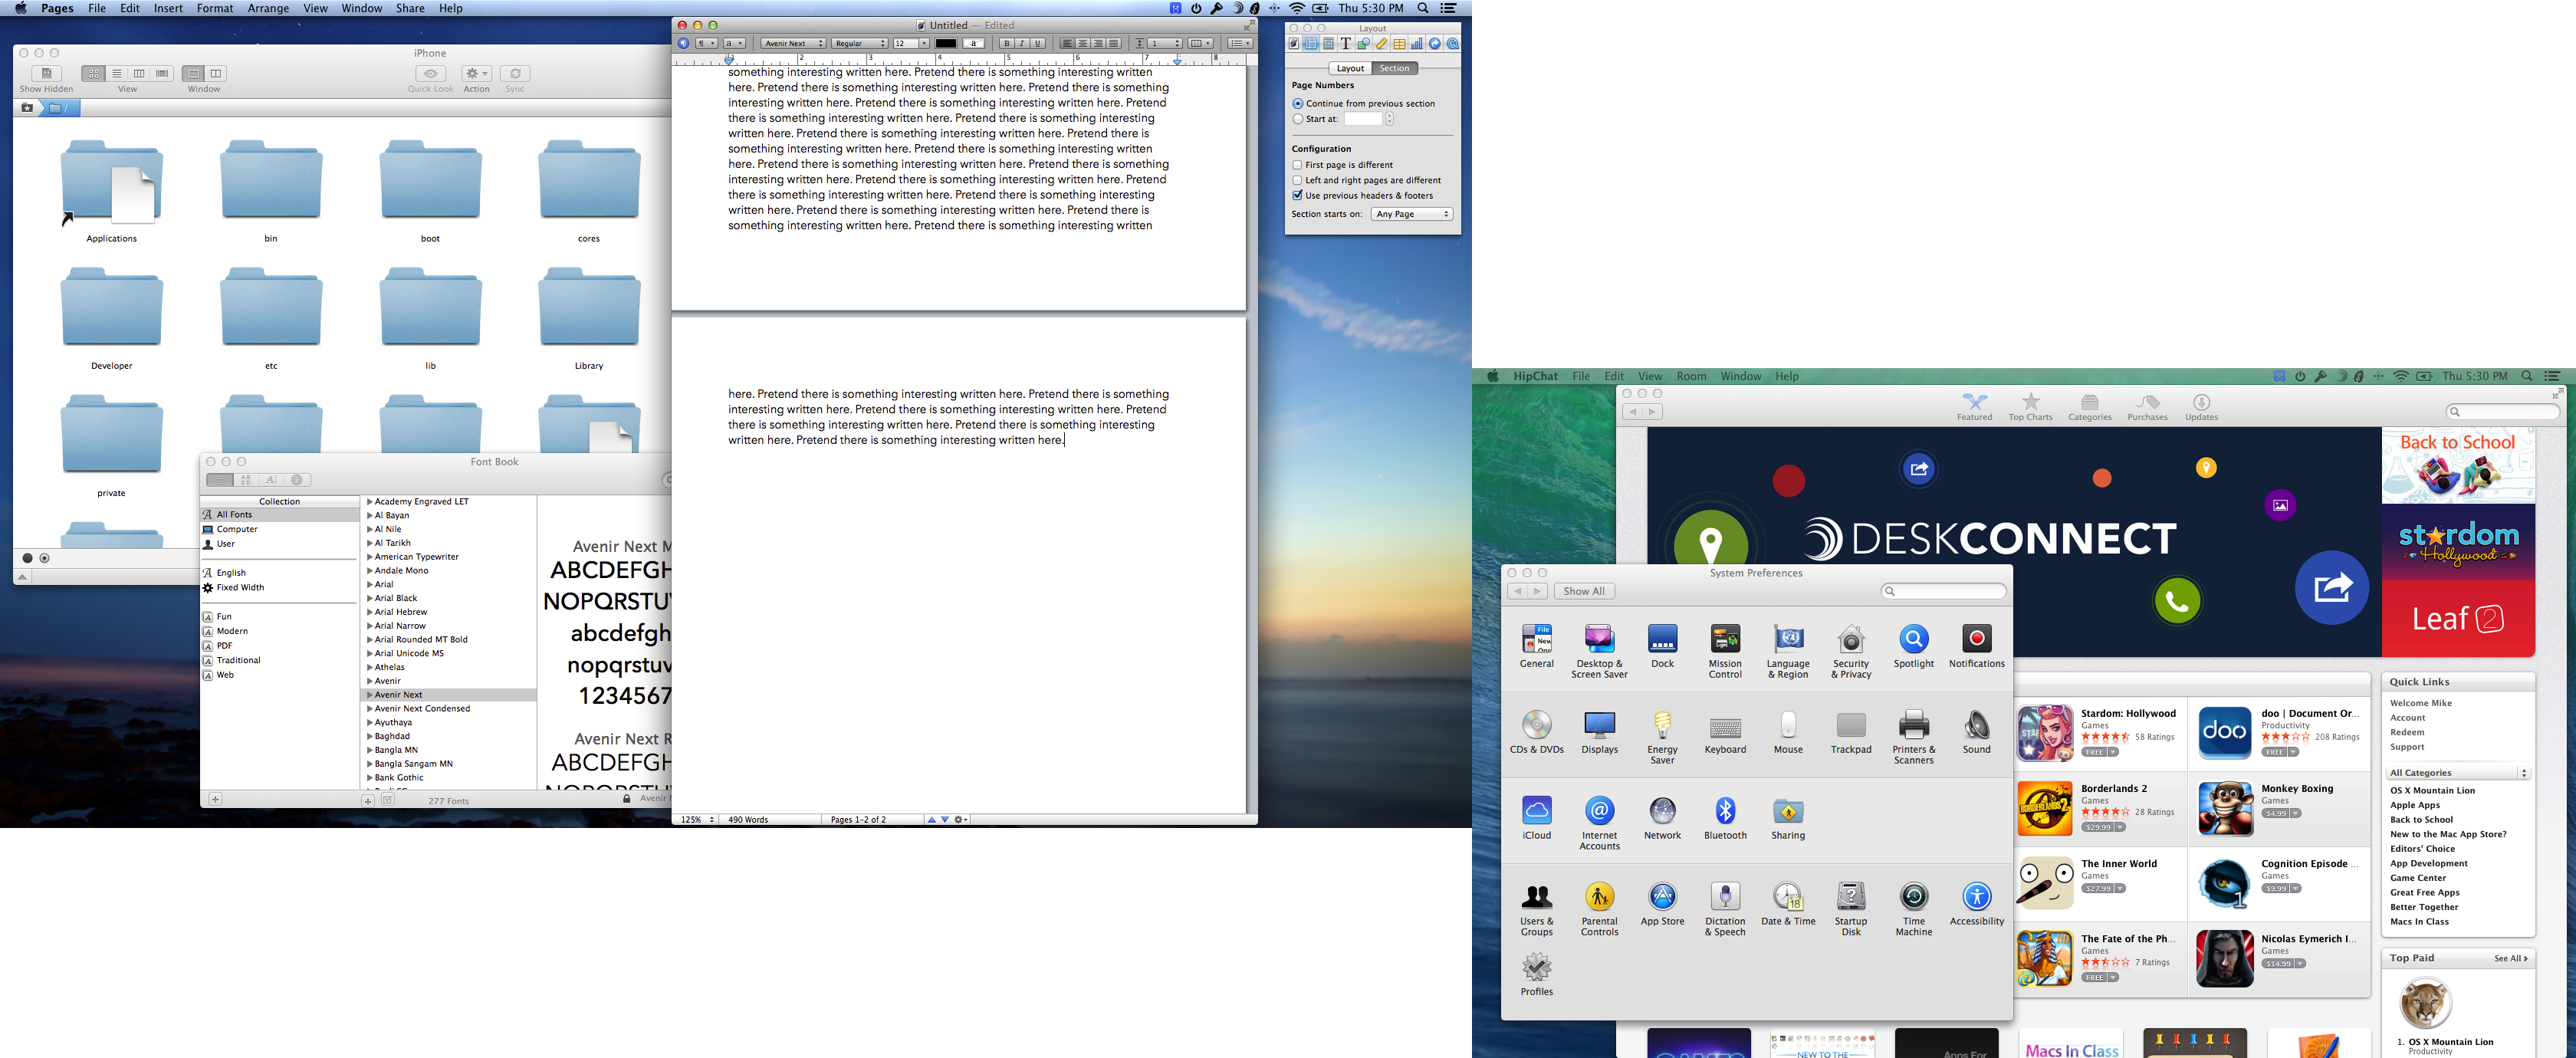Open the Chart inspector icon
This screenshot has width=2576, height=1058.
pos(1417,44)
